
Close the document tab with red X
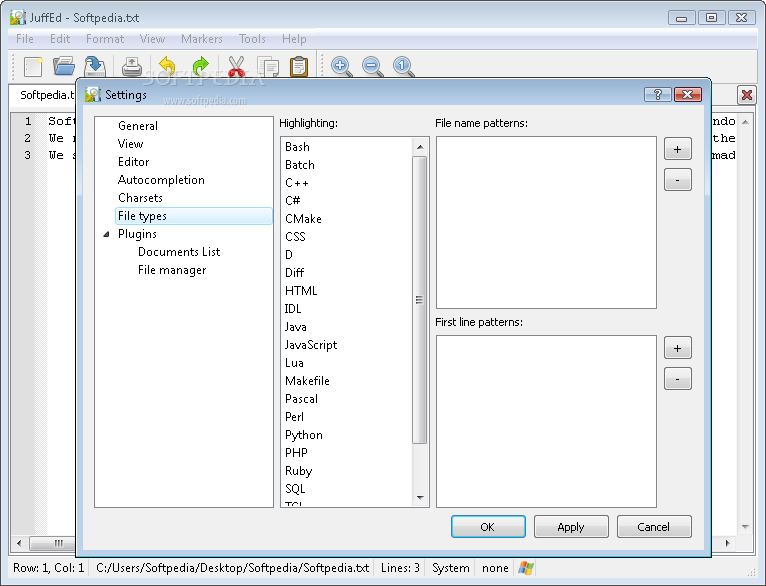(x=746, y=95)
